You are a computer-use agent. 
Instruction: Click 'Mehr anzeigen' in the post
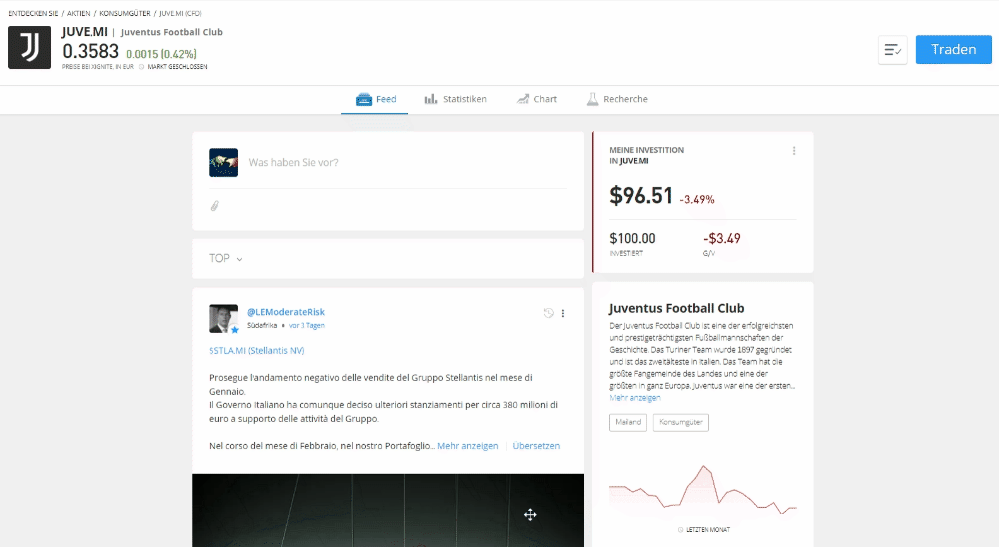click(x=468, y=446)
